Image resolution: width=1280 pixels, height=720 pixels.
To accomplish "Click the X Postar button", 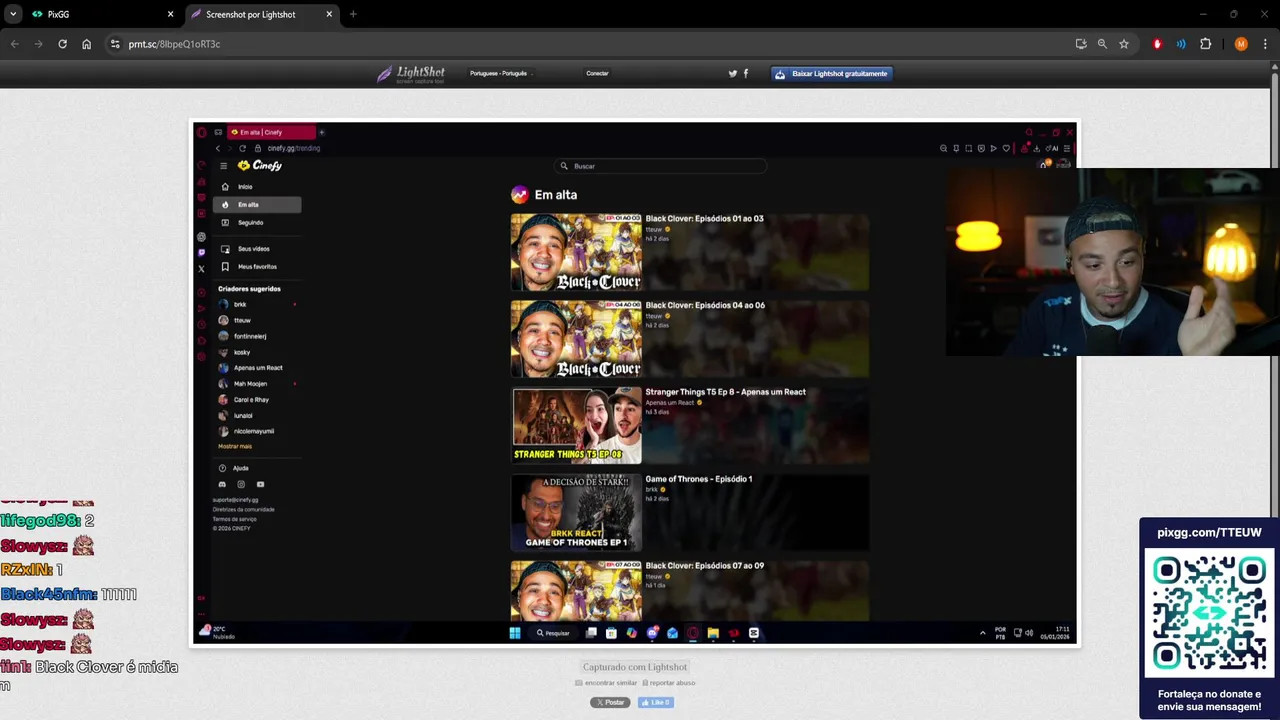I will (610, 702).
